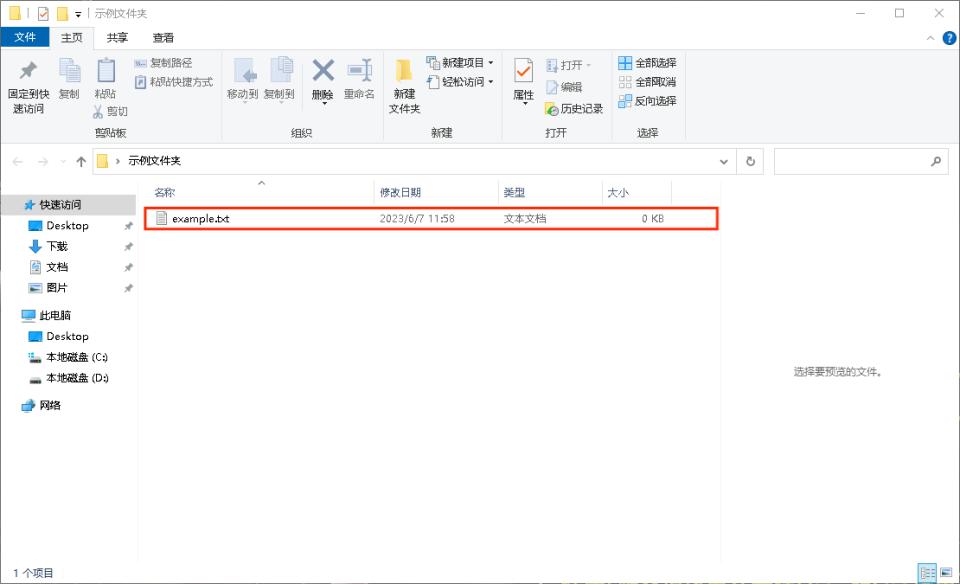This screenshot has height=584, width=960.
Task: Select the 重命名 (Rename) icon
Action: 357,76
